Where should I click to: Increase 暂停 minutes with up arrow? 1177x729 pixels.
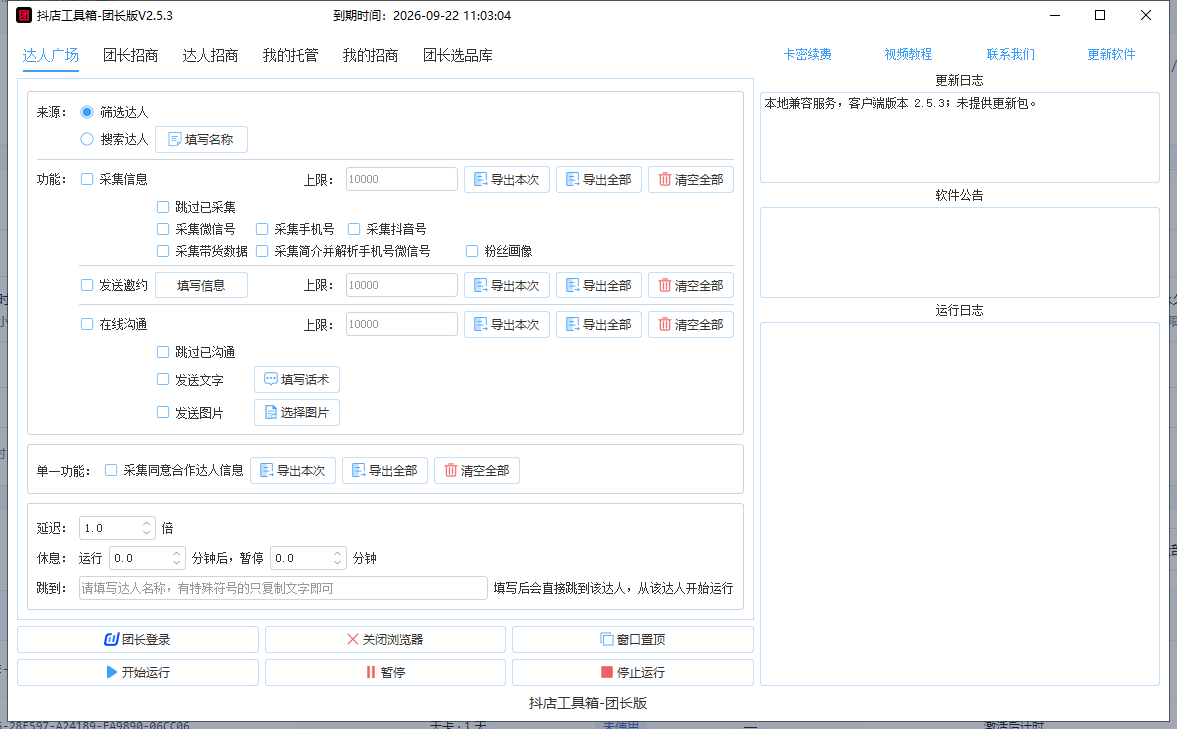(x=338, y=554)
